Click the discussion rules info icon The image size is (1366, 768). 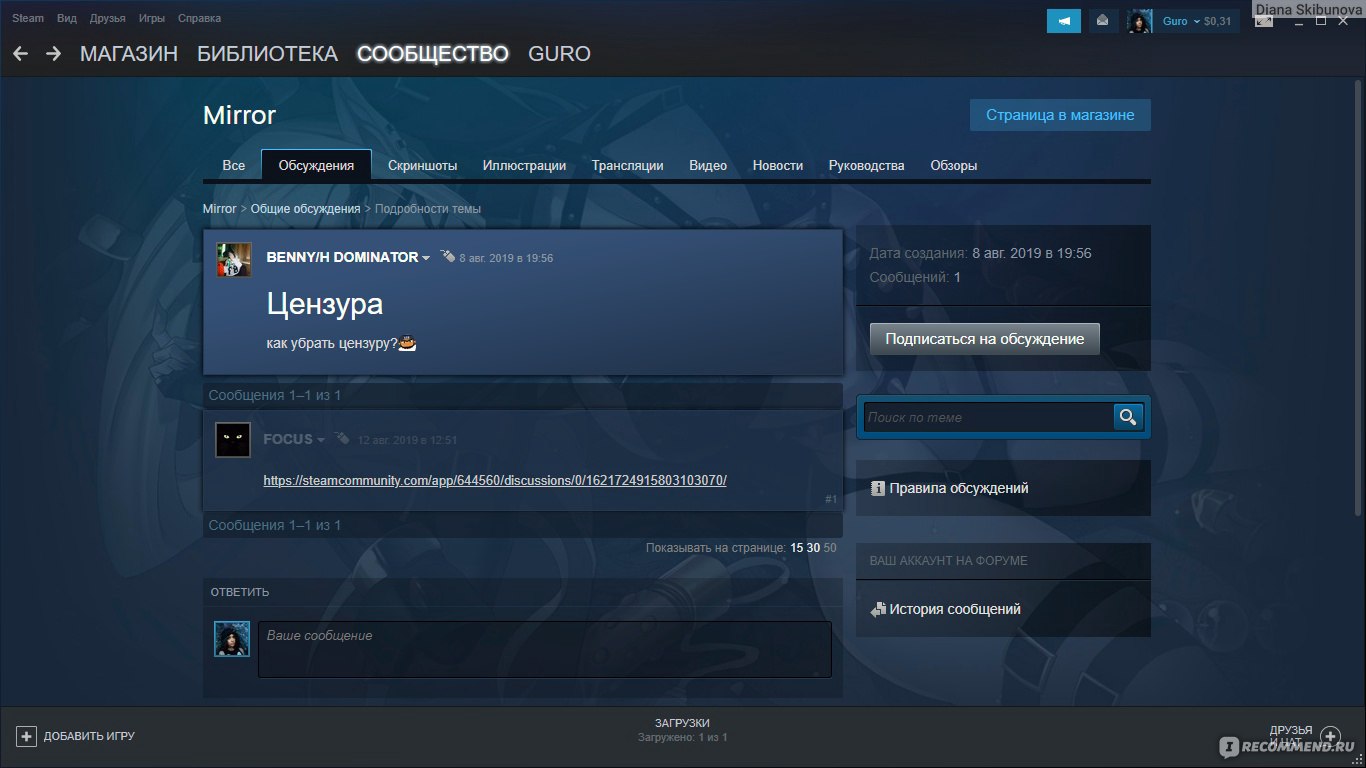[x=878, y=489]
